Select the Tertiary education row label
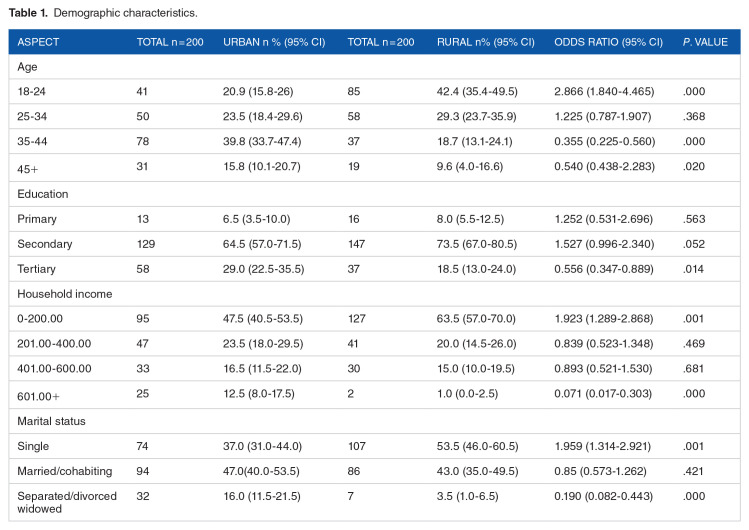 [x=35, y=267]
